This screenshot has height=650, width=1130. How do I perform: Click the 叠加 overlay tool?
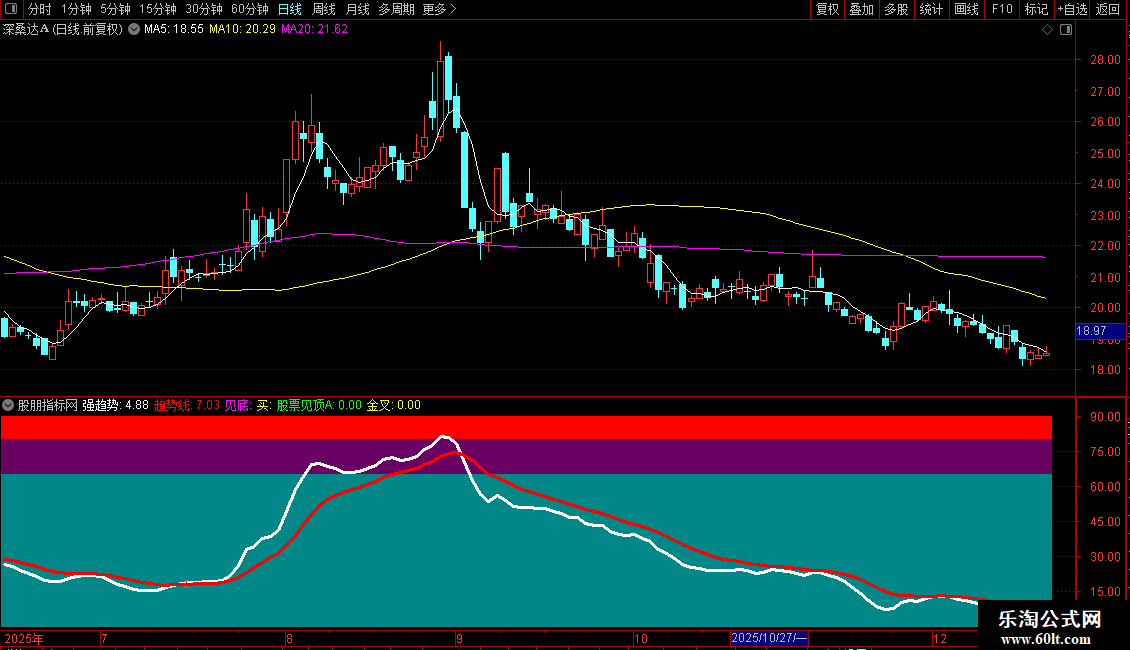[861, 9]
